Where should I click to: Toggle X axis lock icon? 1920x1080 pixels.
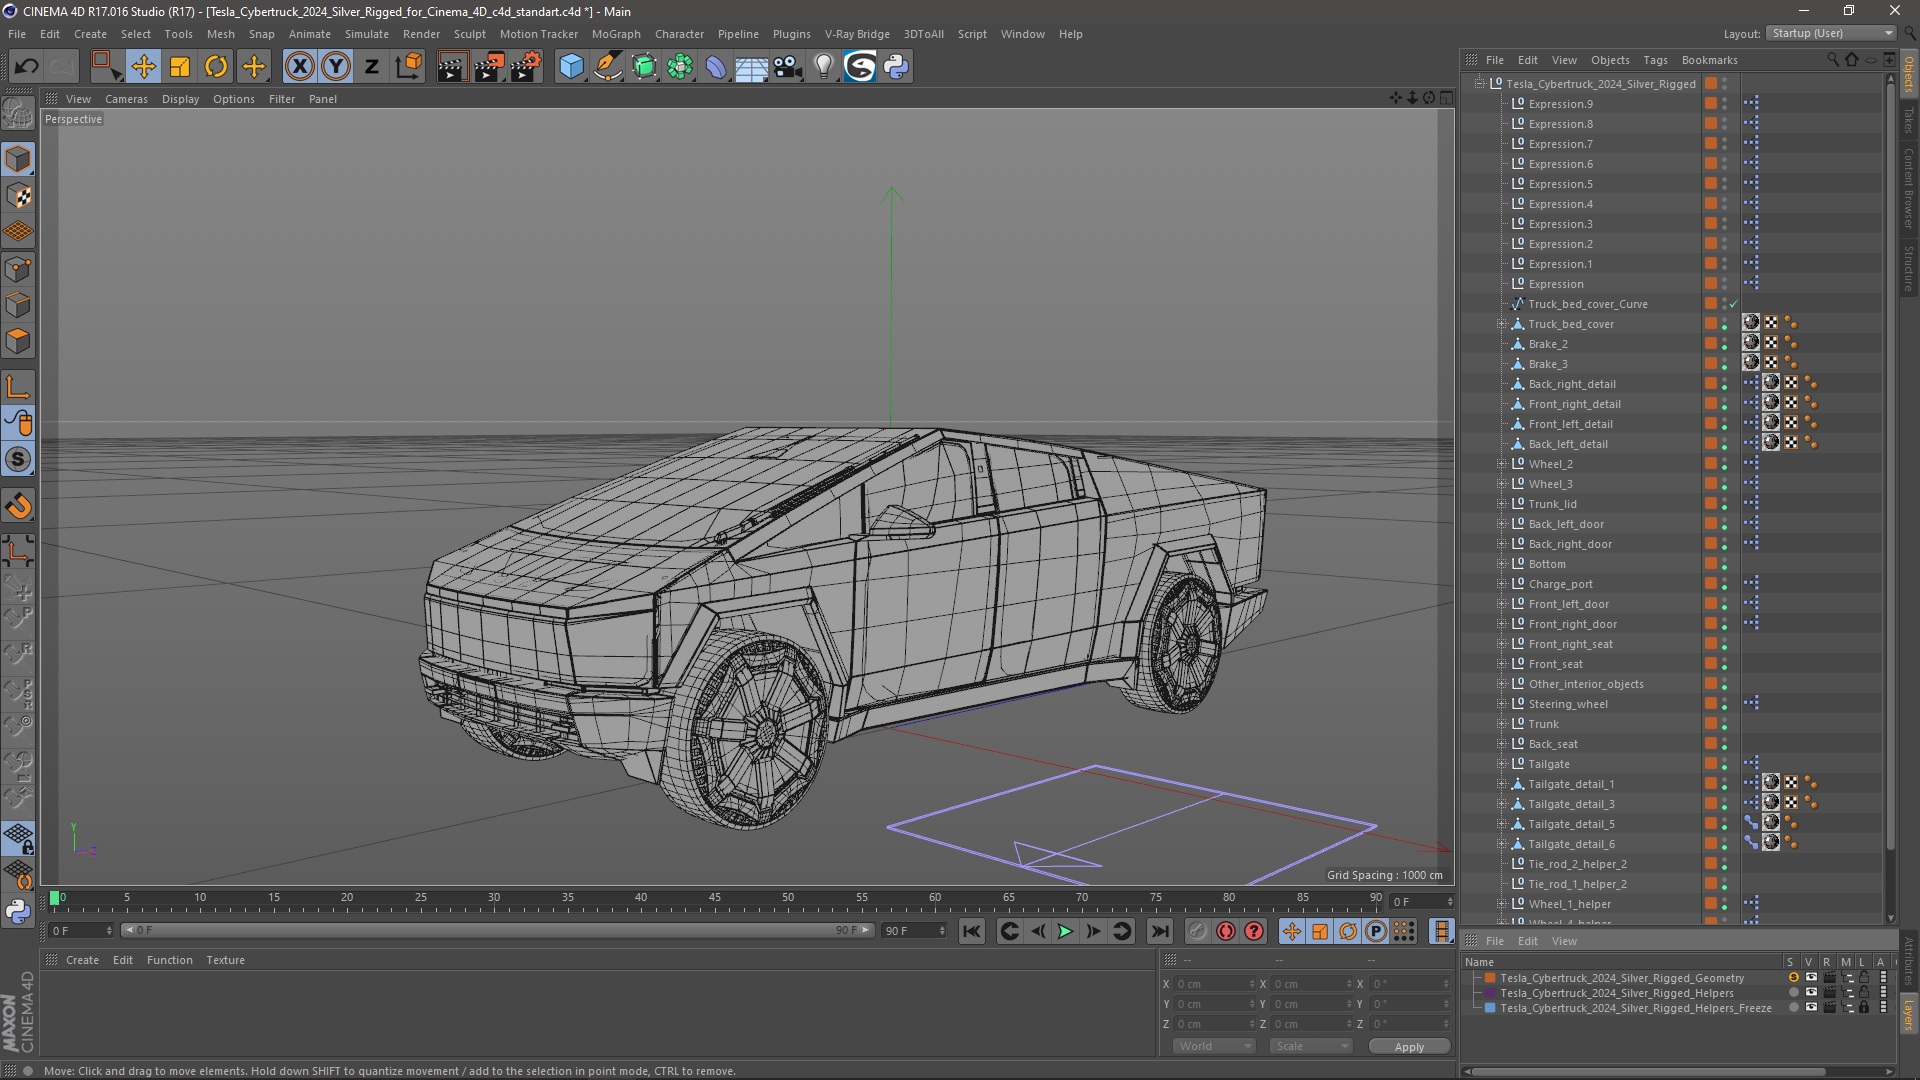coord(299,67)
